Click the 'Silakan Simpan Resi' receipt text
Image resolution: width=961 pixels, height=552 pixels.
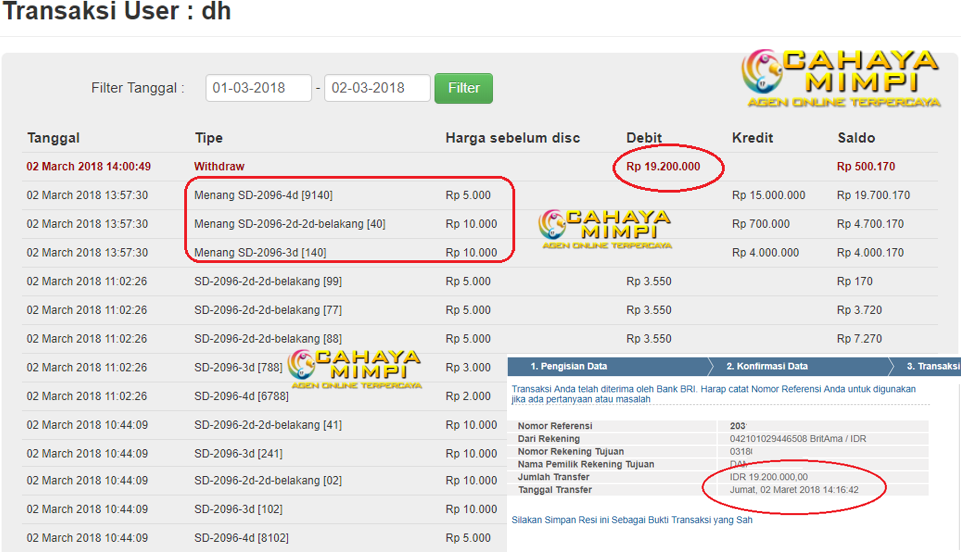pos(631,520)
